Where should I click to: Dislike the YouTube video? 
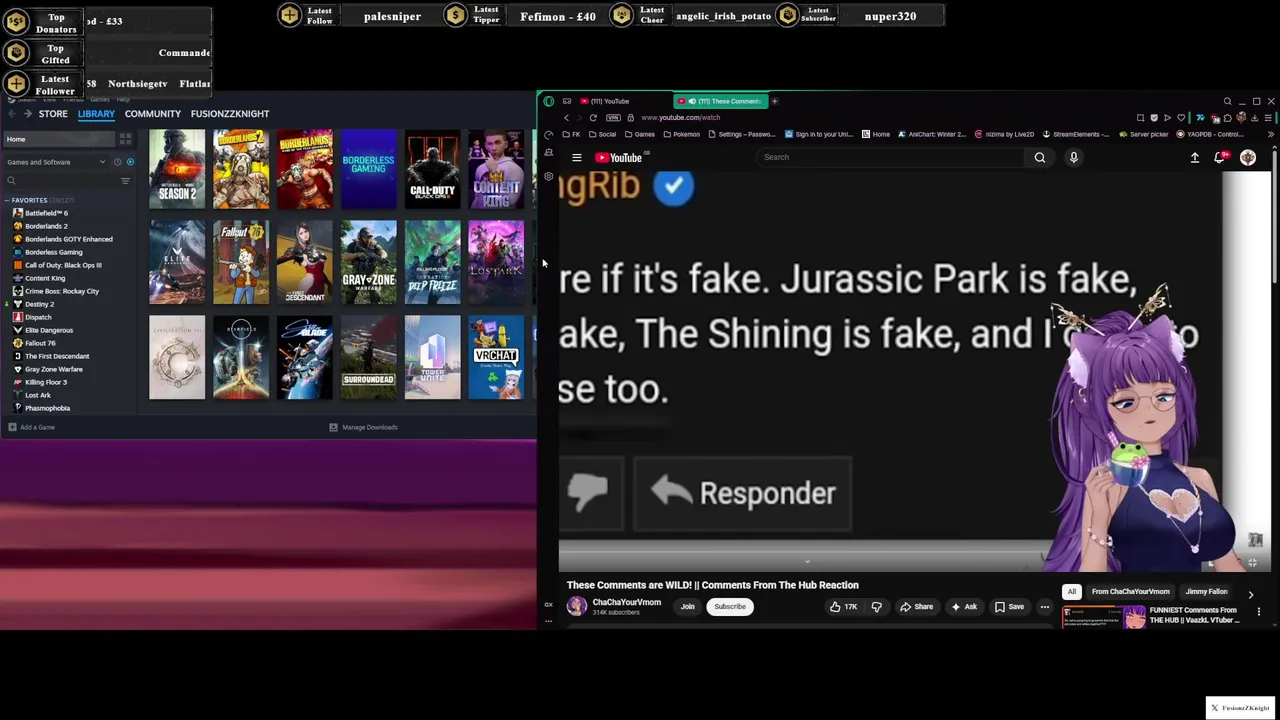tap(877, 606)
